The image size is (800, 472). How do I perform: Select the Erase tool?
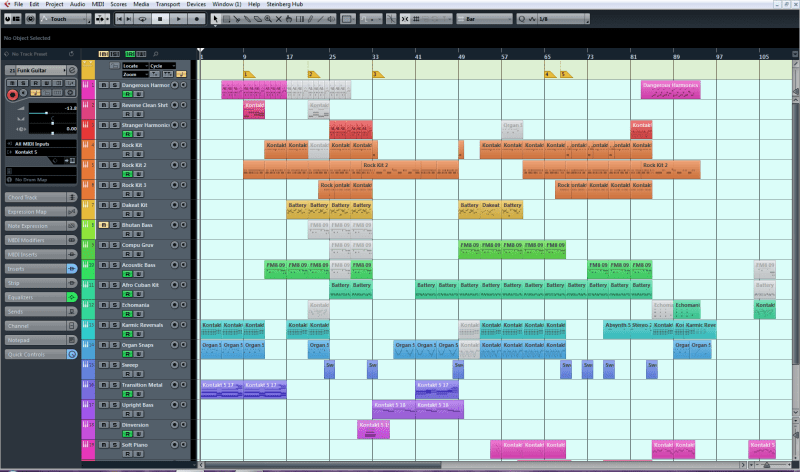[x=258, y=19]
